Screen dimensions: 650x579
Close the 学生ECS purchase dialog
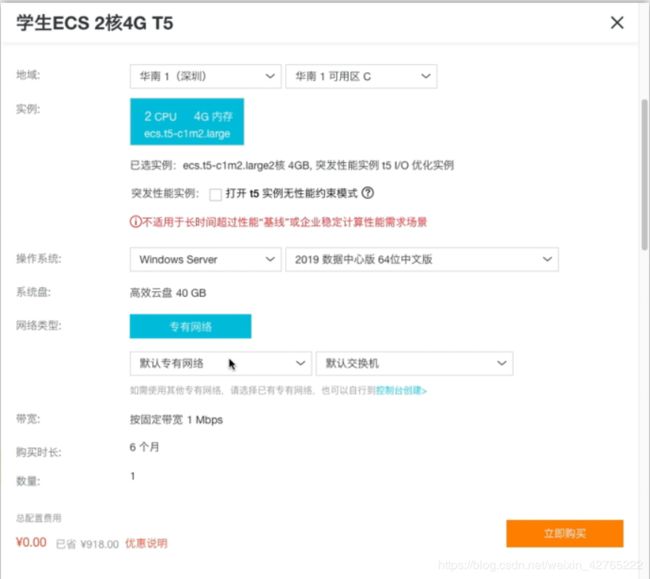tap(618, 23)
